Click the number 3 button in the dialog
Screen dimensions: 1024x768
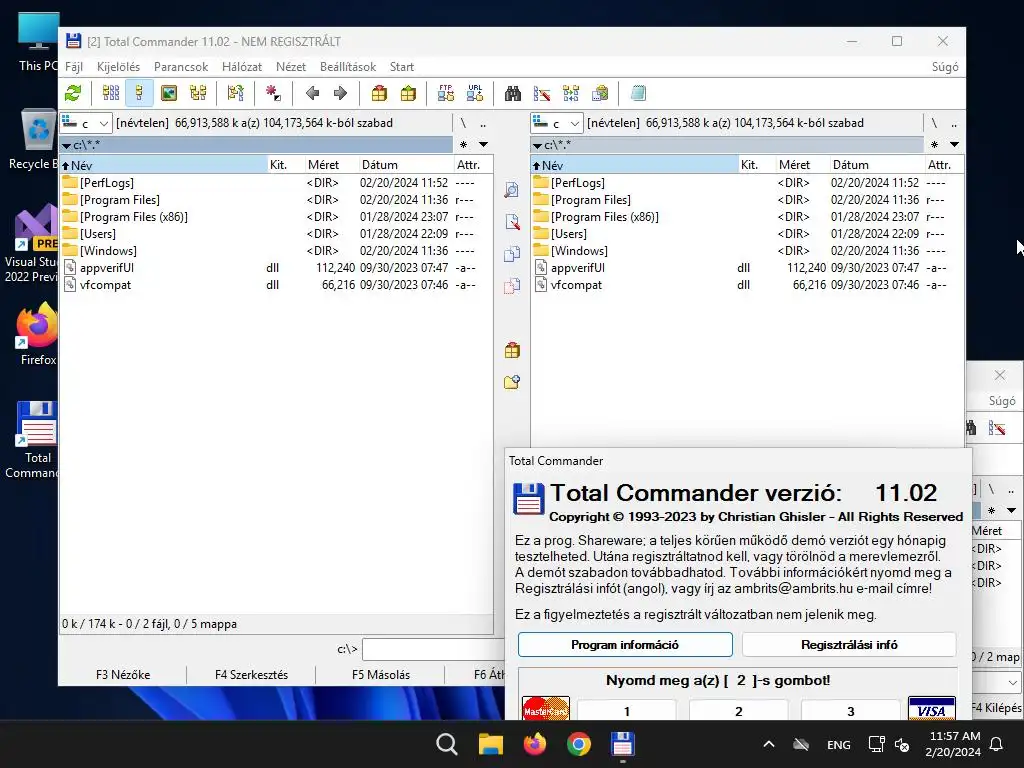pos(850,711)
